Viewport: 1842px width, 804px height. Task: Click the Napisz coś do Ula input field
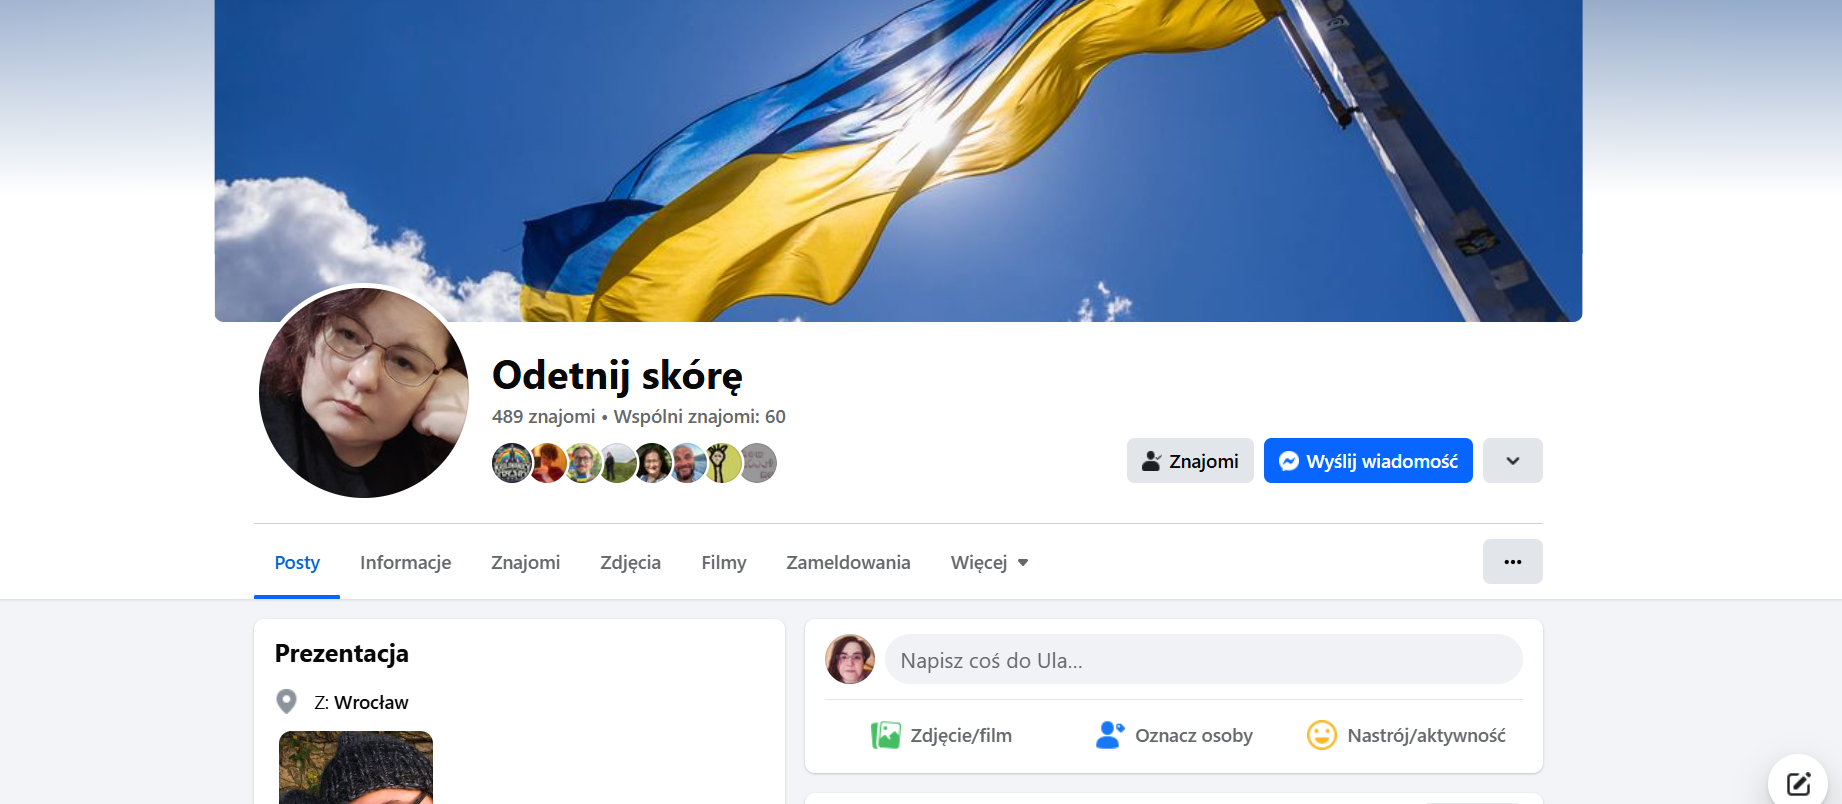(1203, 660)
